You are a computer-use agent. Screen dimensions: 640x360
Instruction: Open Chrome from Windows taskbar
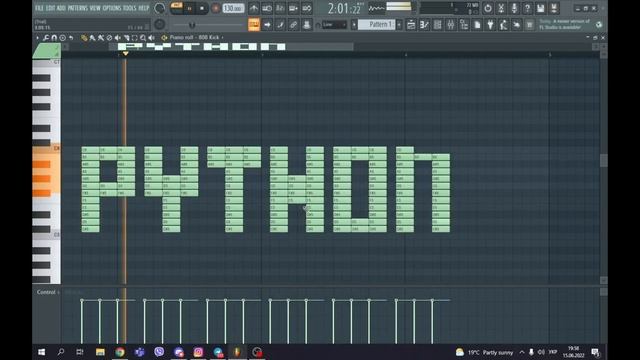tap(120, 352)
